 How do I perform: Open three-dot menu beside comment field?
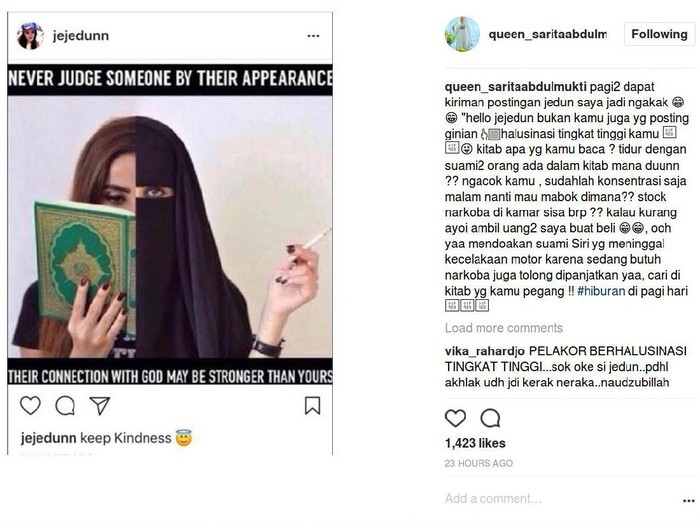[689, 501]
